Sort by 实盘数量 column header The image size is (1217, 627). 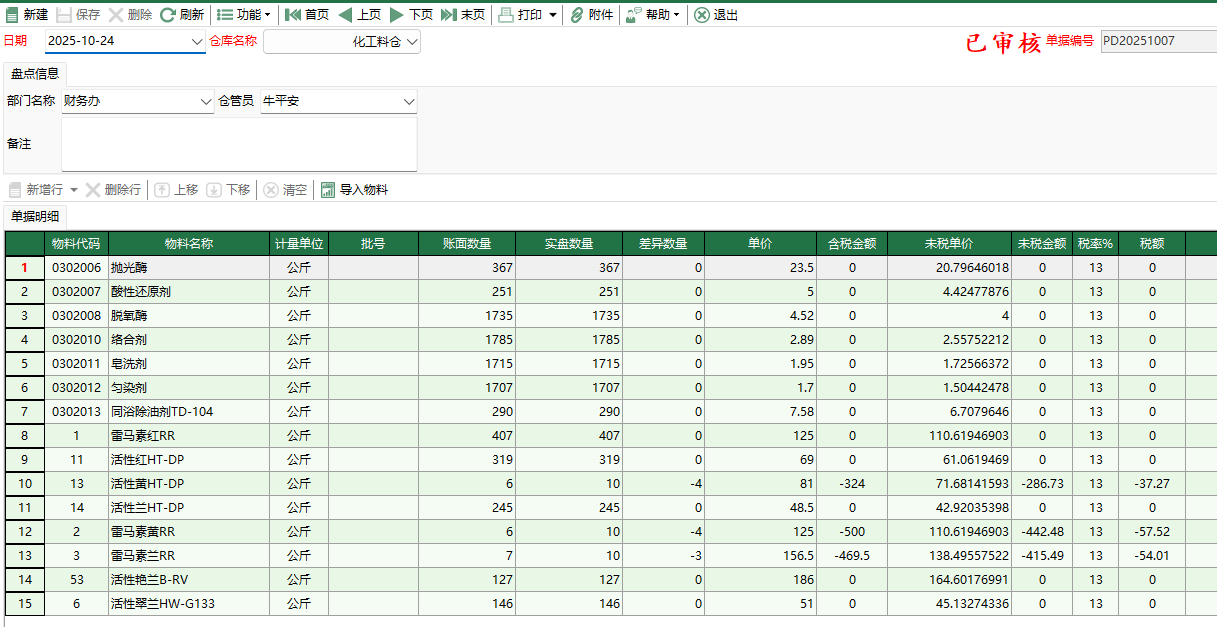coord(568,244)
